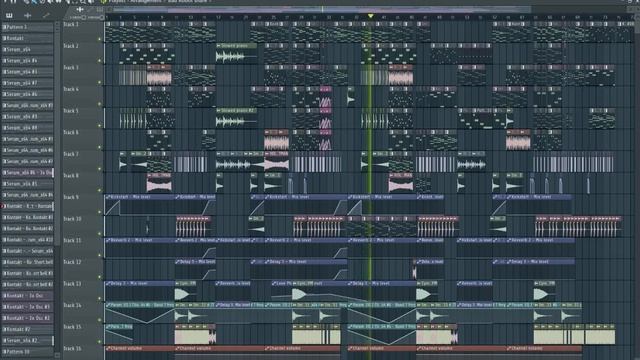Select first Reeverb 2 - Mix level clip on Track 11
640x360 pixels.
point(140,249)
